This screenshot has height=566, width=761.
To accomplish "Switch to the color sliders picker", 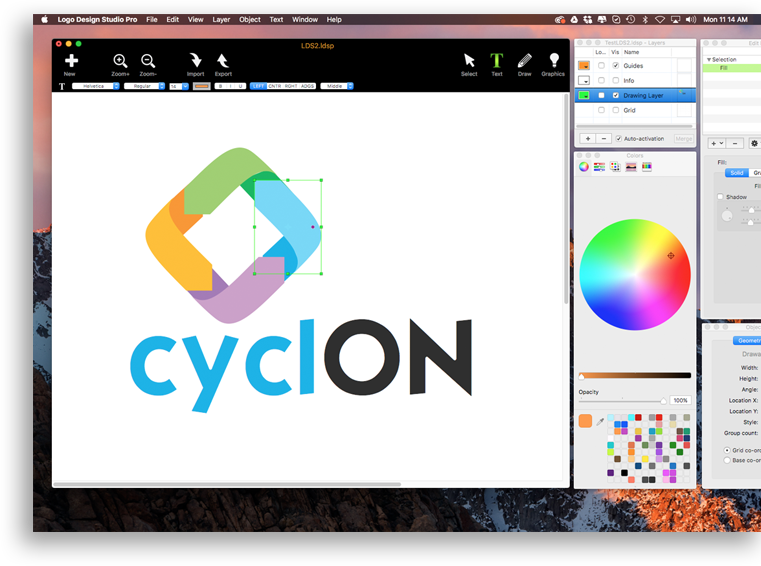I will pyautogui.click(x=599, y=167).
